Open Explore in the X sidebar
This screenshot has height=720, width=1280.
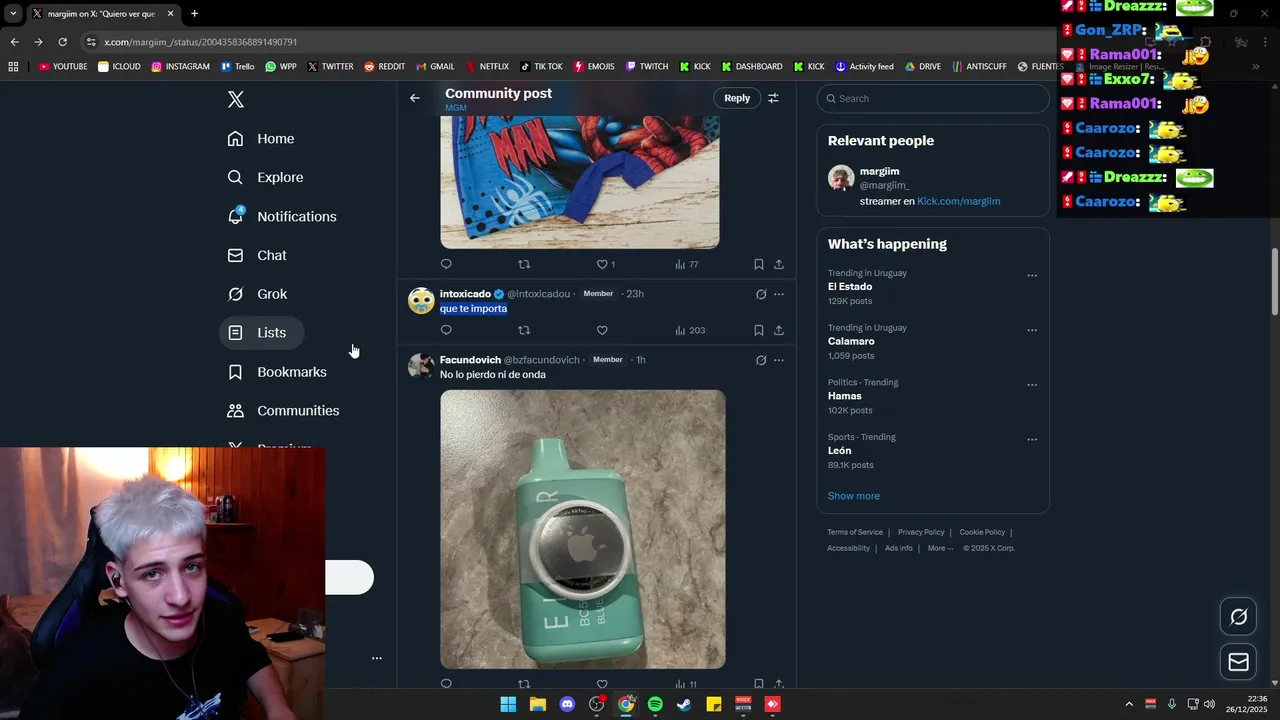[x=265, y=178]
